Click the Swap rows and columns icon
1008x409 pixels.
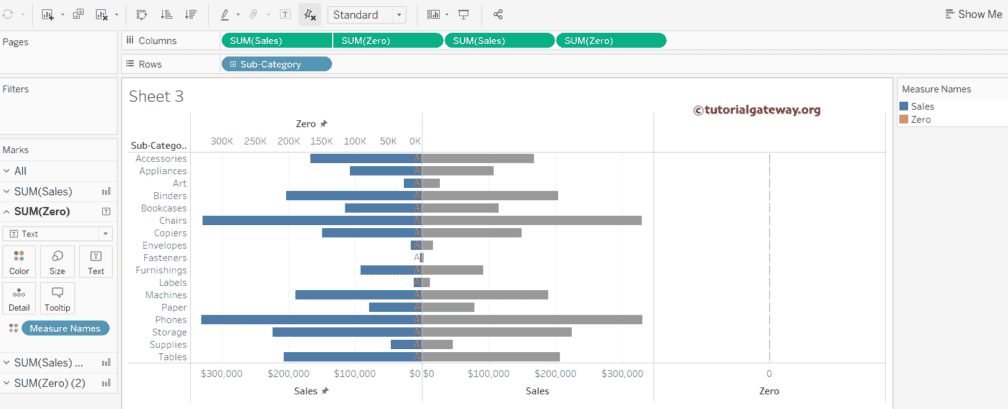[141, 15]
